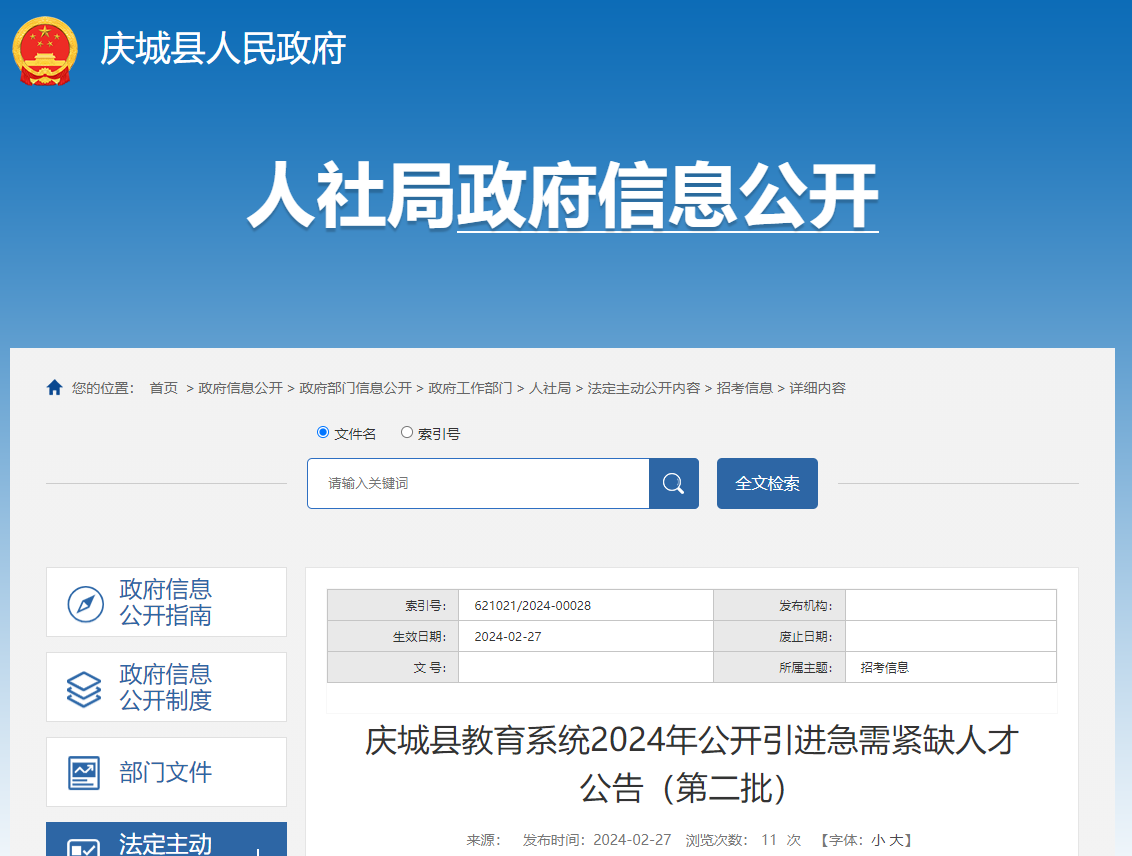Click 法定主动公开内容 breadcrumb link
Image resolution: width=1132 pixels, height=856 pixels.
click(x=643, y=388)
